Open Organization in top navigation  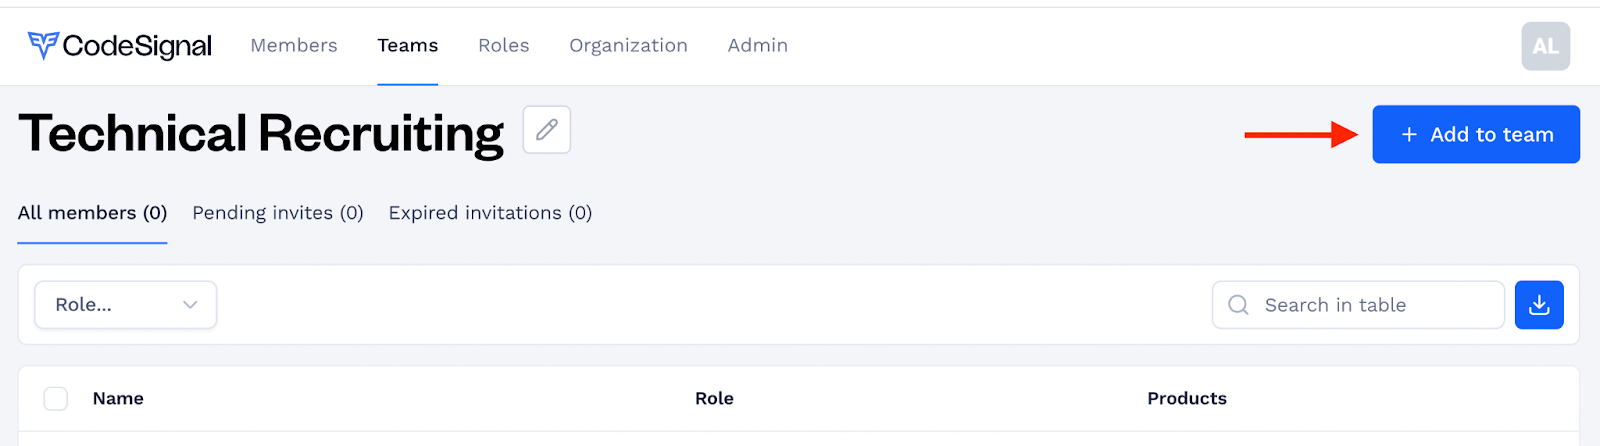[x=628, y=46]
